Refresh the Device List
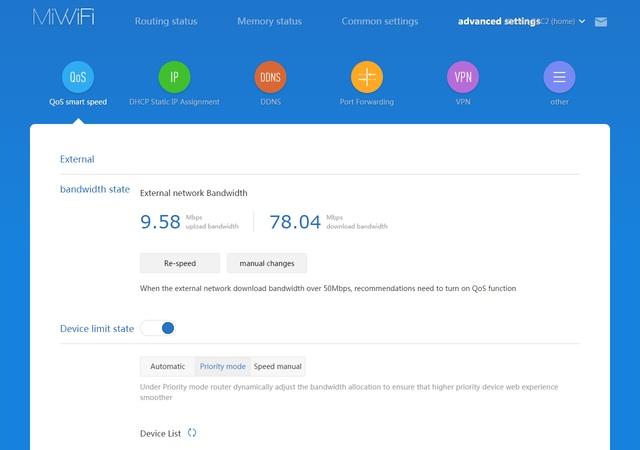Screen dimensions: 640x450 pyautogui.click(x=192, y=433)
